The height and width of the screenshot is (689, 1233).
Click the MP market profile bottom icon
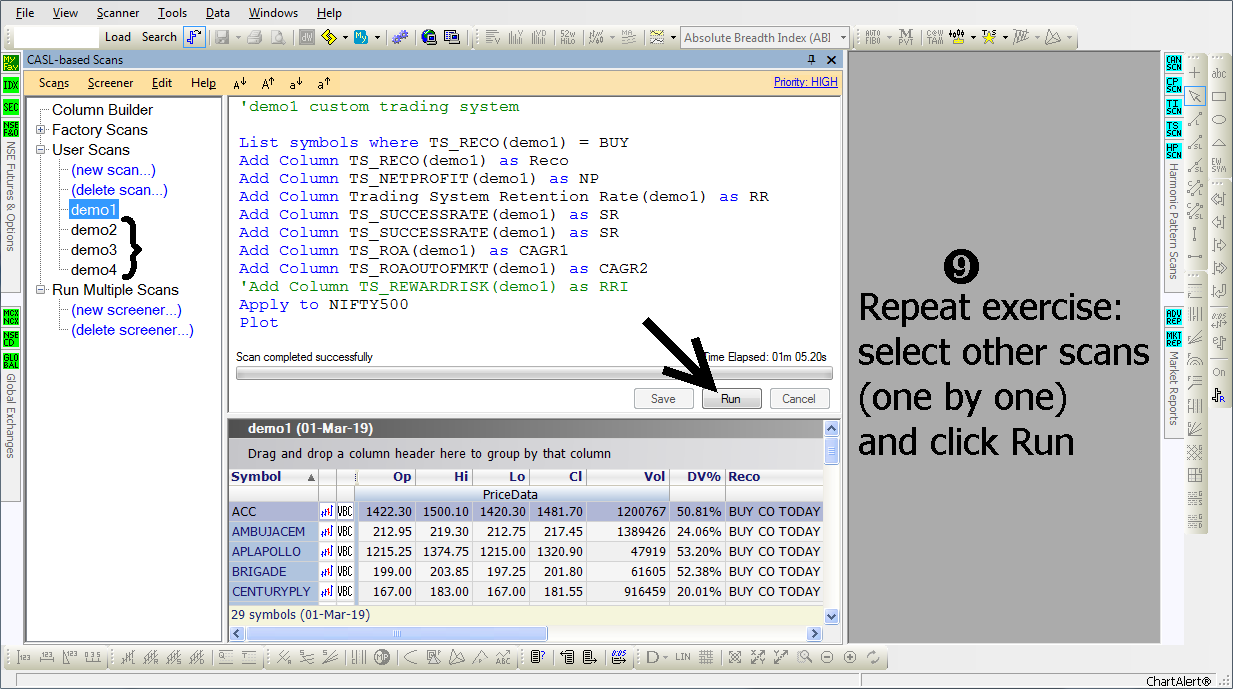pos(382,657)
